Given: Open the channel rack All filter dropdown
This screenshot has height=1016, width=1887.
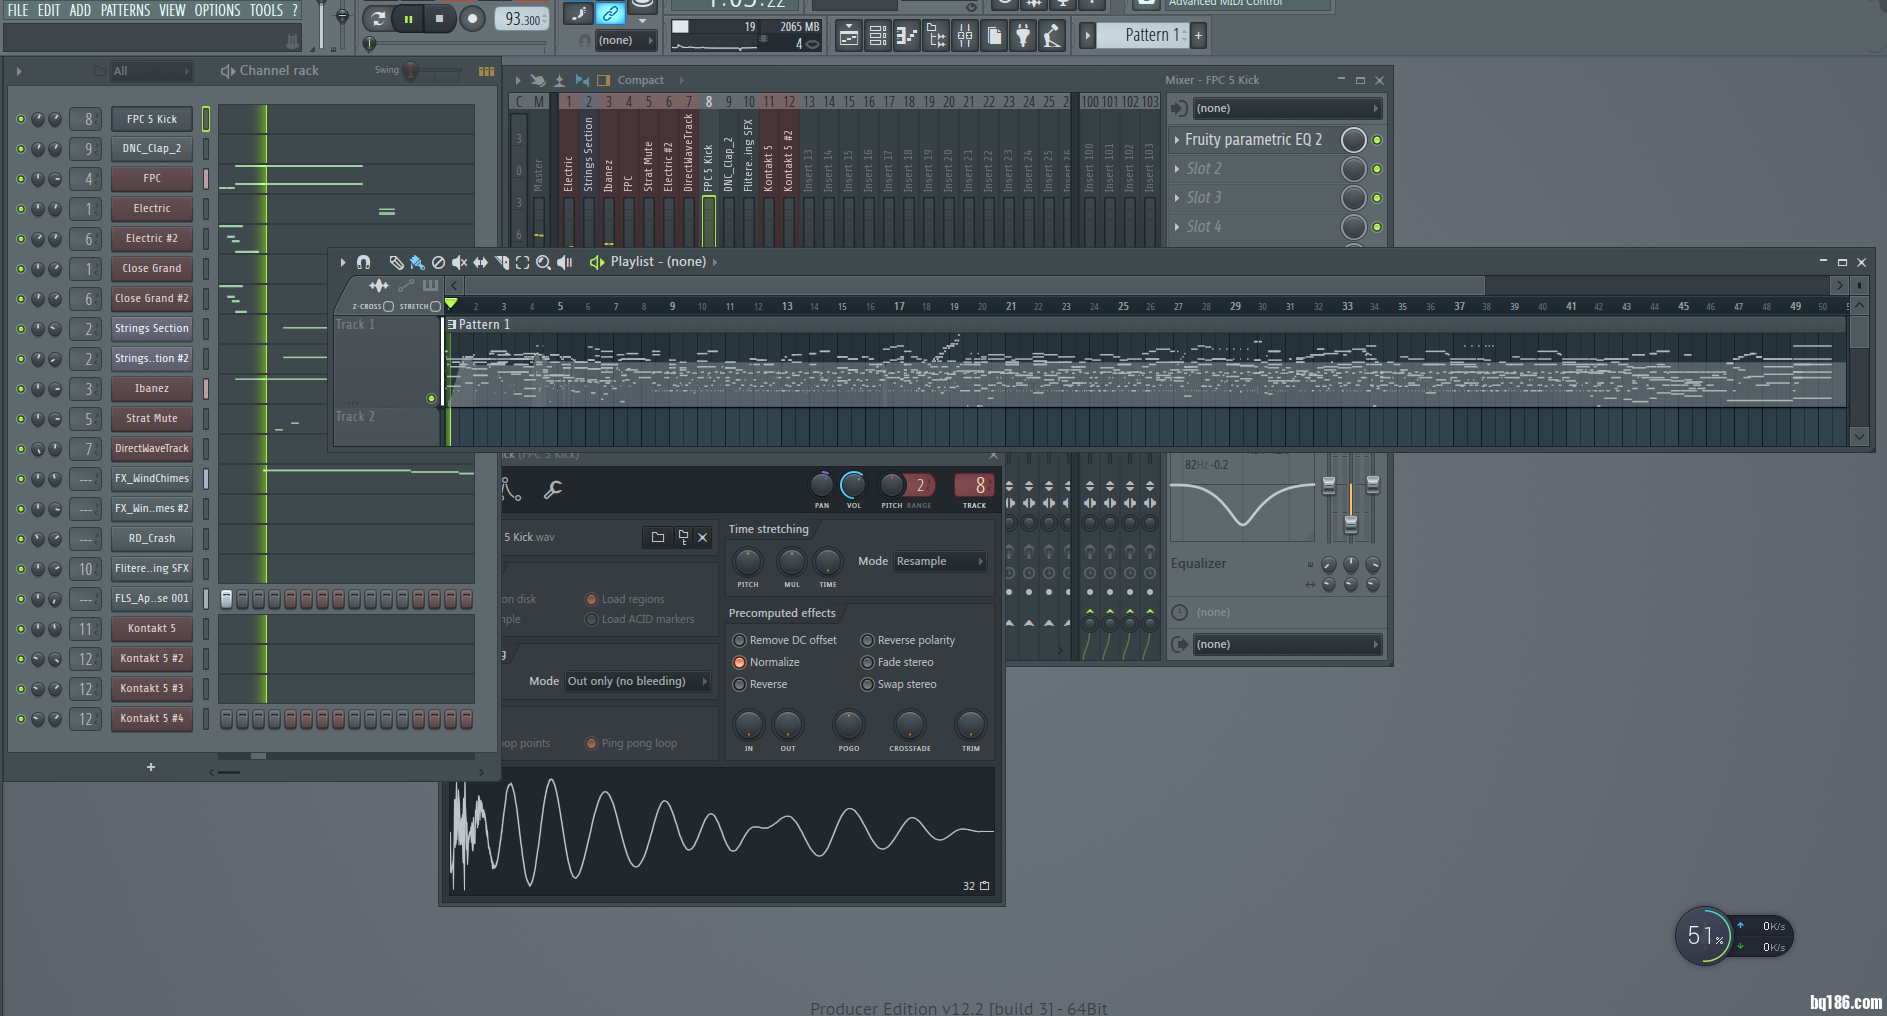Looking at the screenshot, I should click(x=150, y=71).
